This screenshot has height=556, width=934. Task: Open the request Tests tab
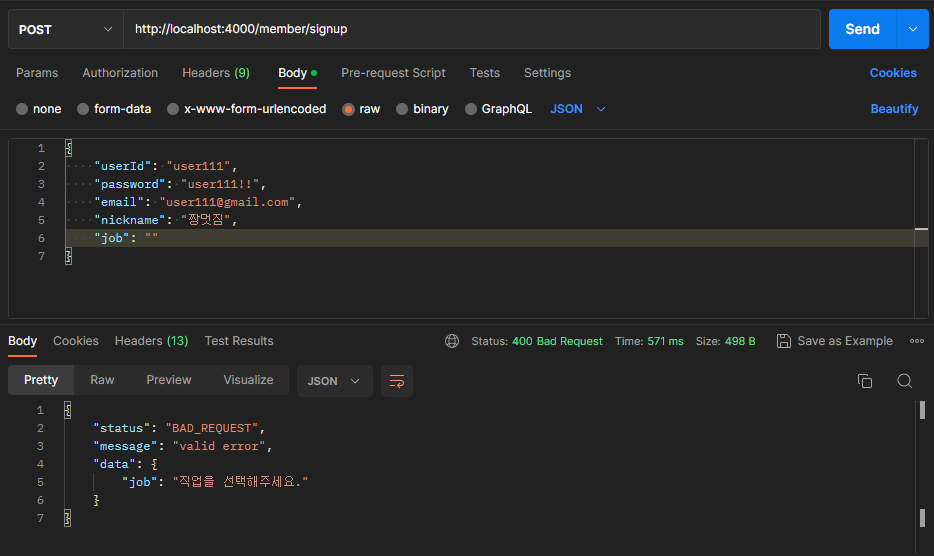(484, 73)
